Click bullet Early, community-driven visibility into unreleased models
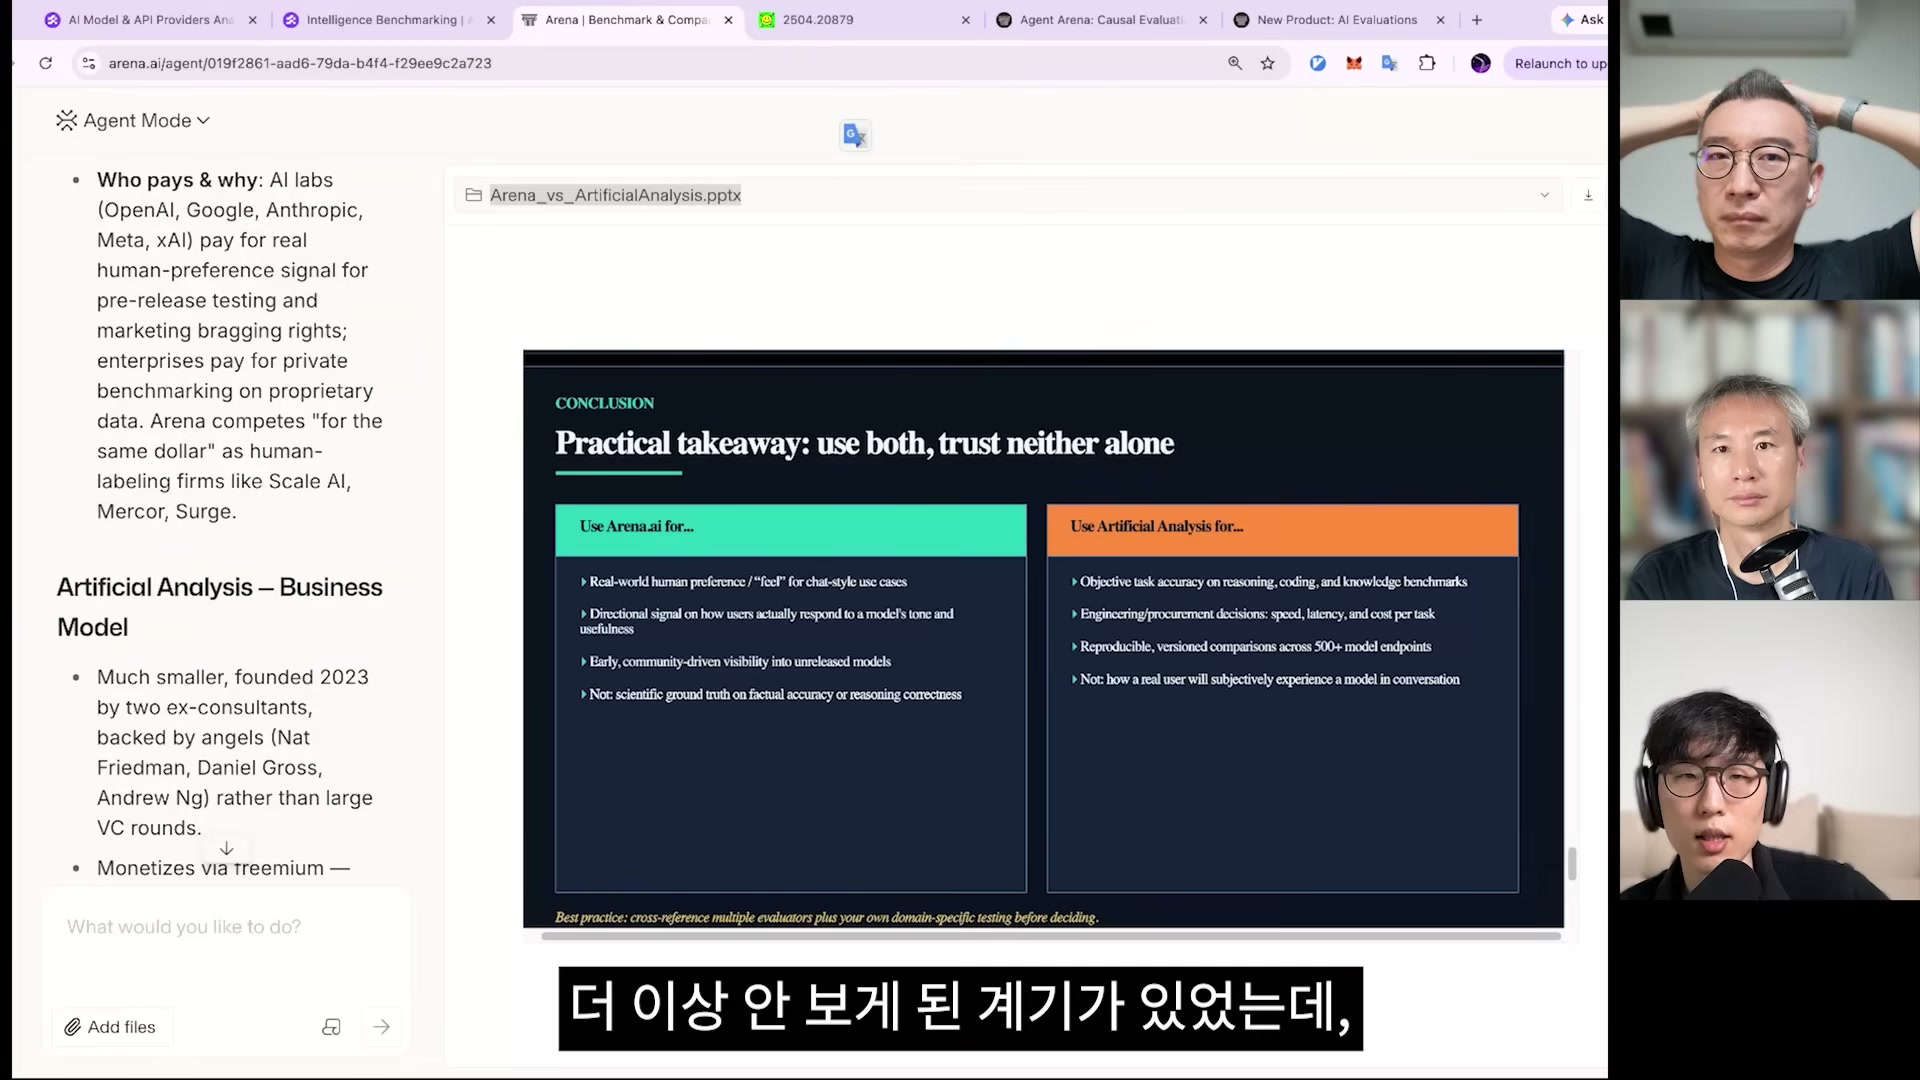The image size is (1920, 1080). 736,661
